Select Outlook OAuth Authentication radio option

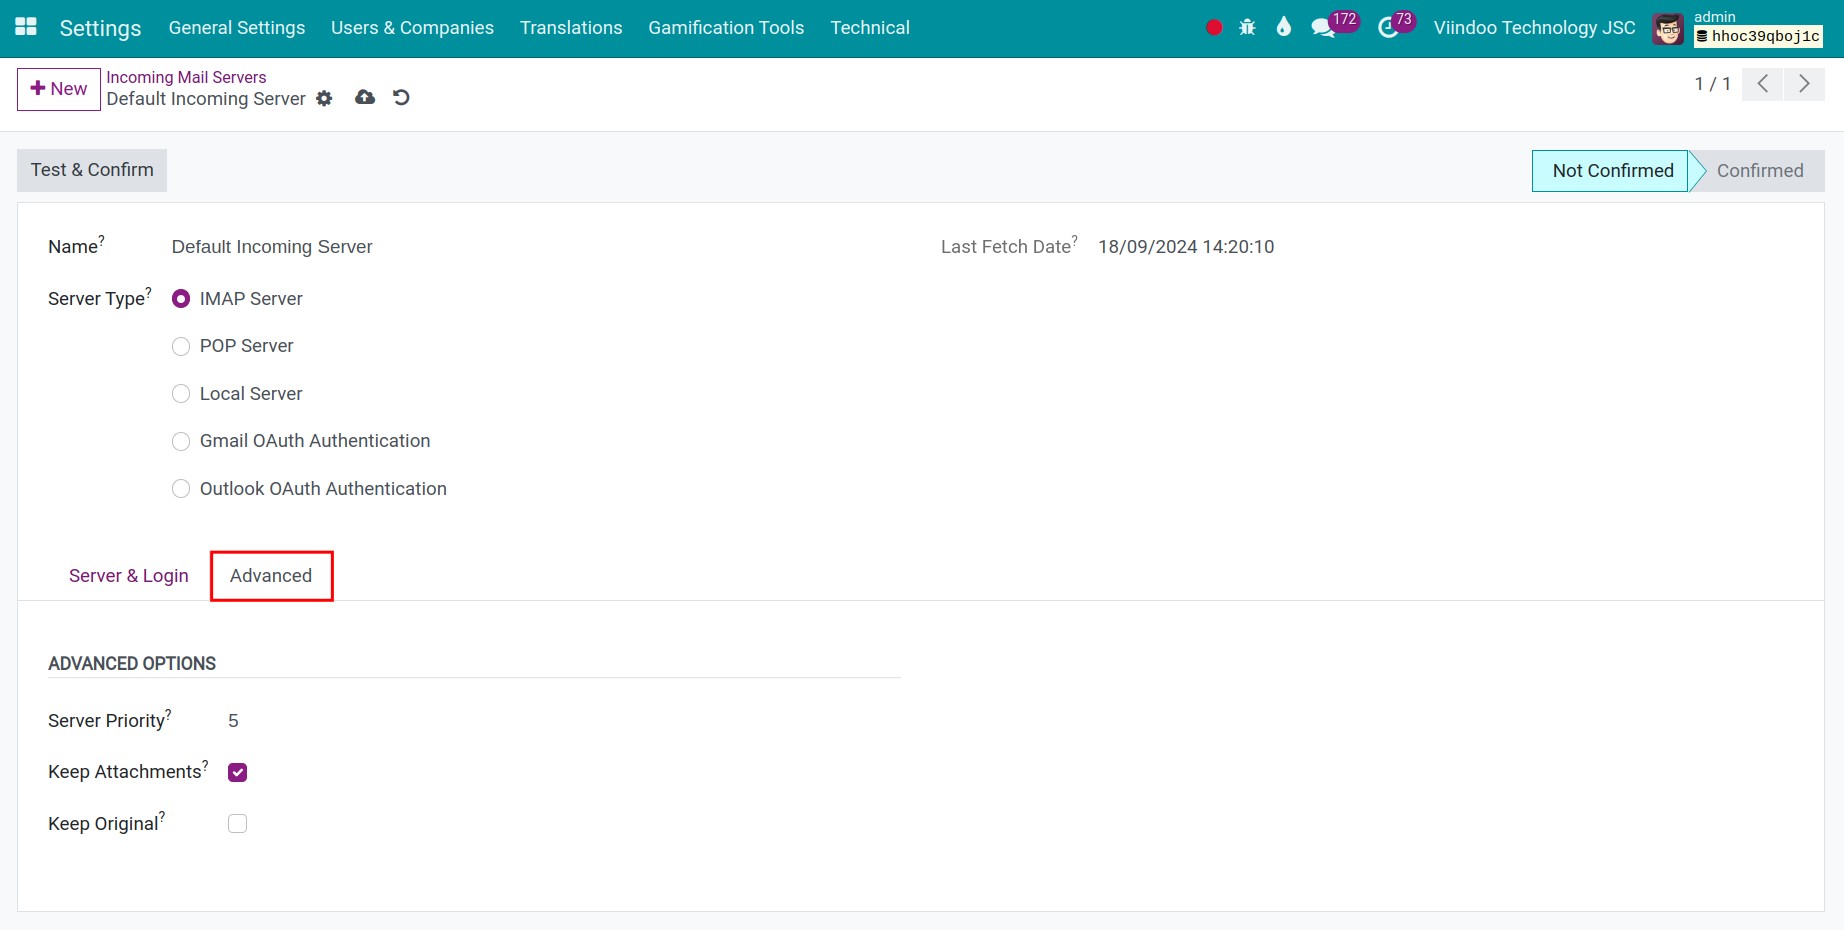coord(181,489)
